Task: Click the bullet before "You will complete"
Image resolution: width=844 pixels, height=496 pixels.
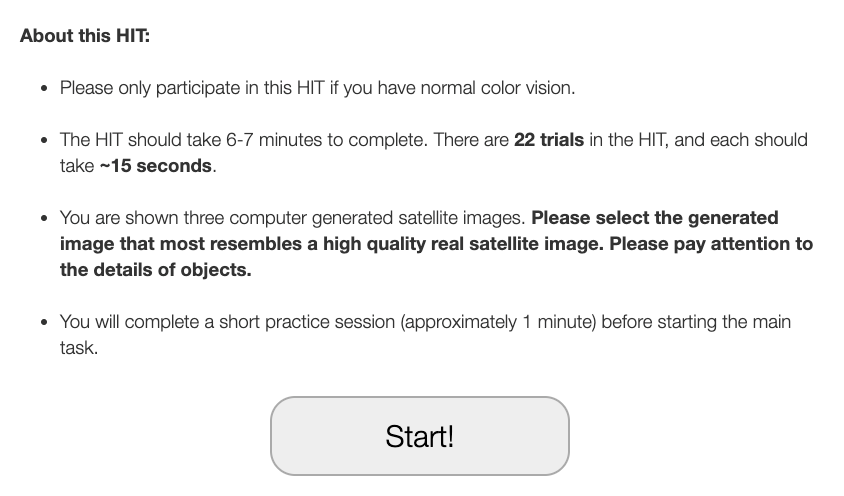Action: pyautogui.click(x=45, y=323)
